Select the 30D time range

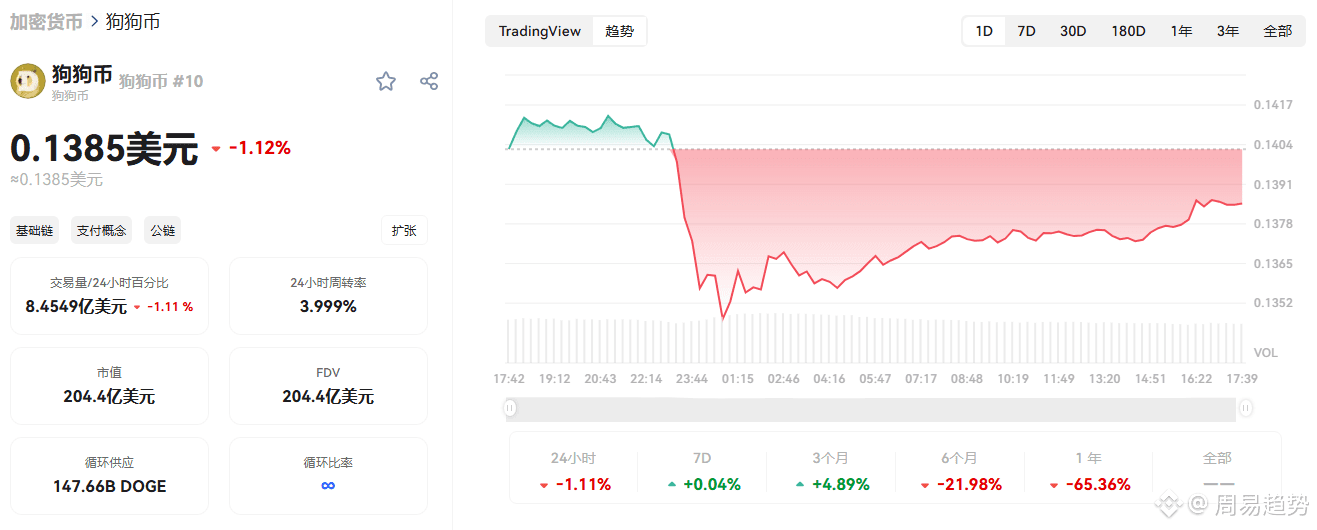1073,31
